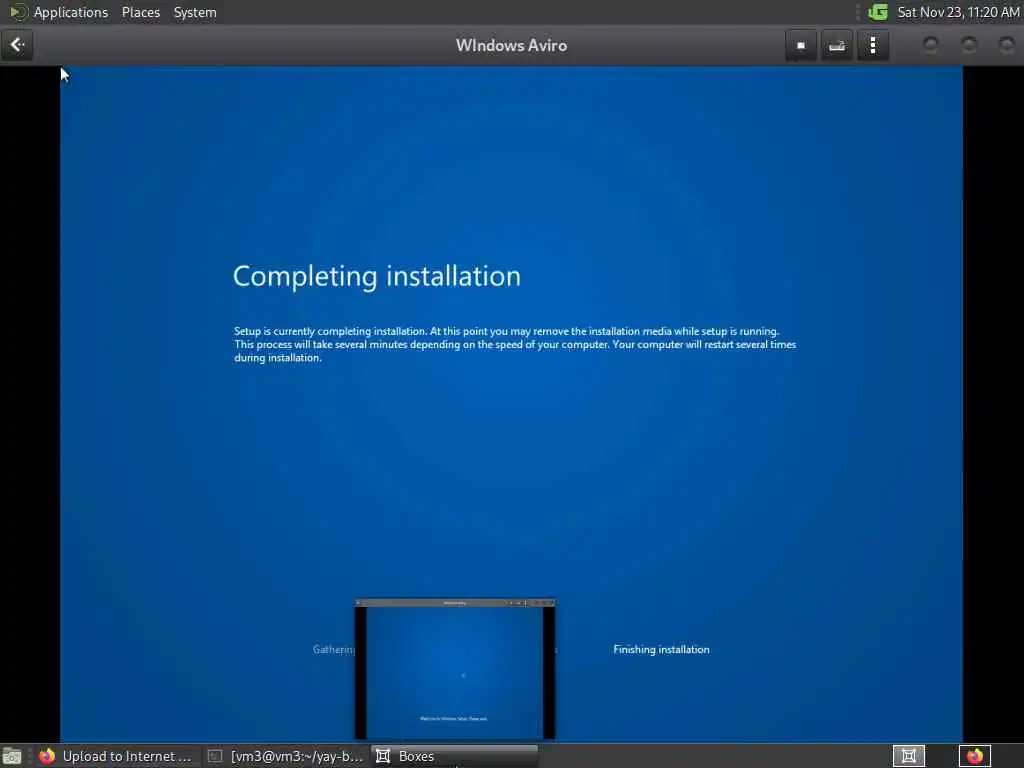Click the green tray icon near the clock
1024x768 pixels.
pos(878,12)
